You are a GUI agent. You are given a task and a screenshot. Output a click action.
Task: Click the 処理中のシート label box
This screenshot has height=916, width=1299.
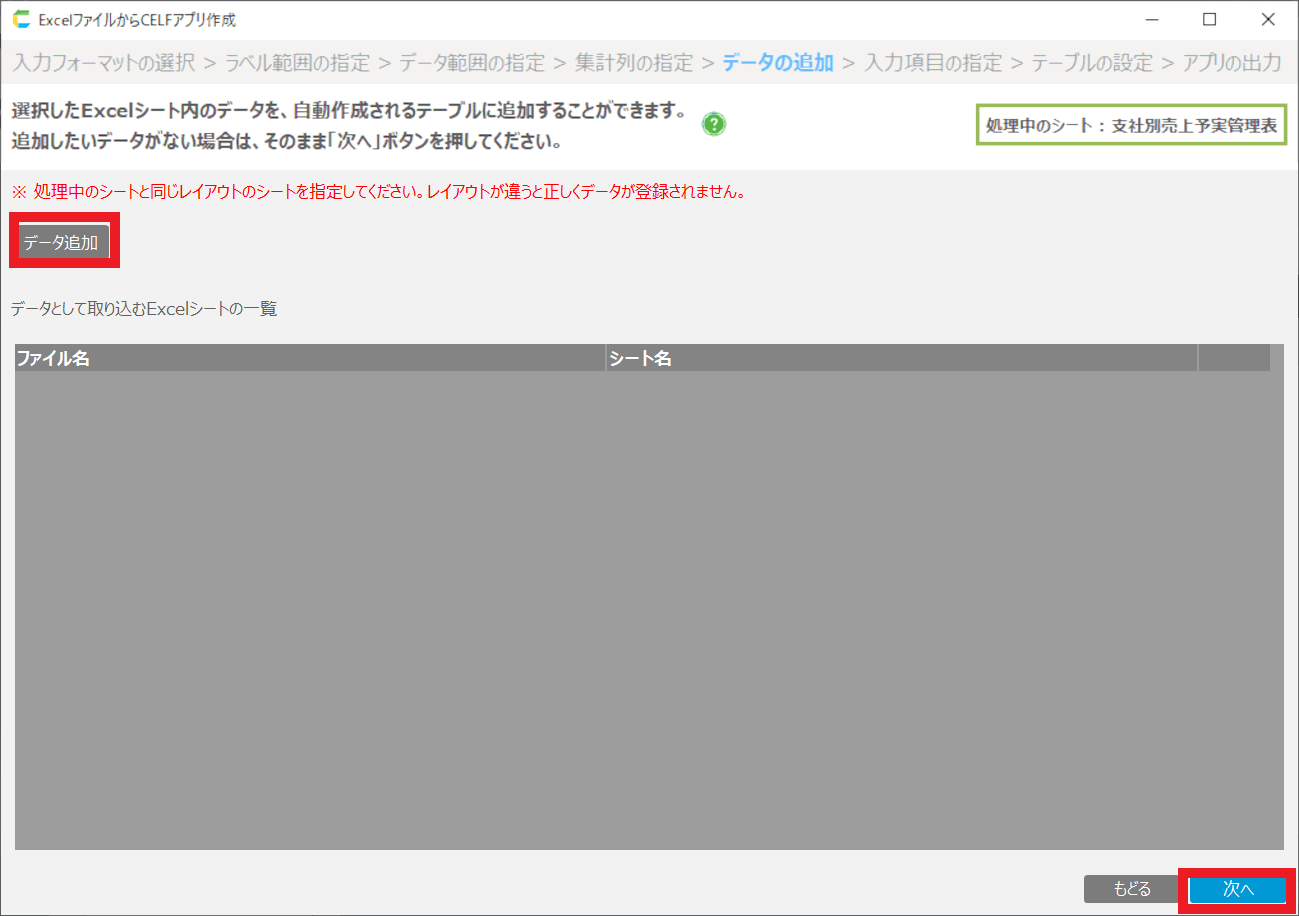(x=1131, y=125)
